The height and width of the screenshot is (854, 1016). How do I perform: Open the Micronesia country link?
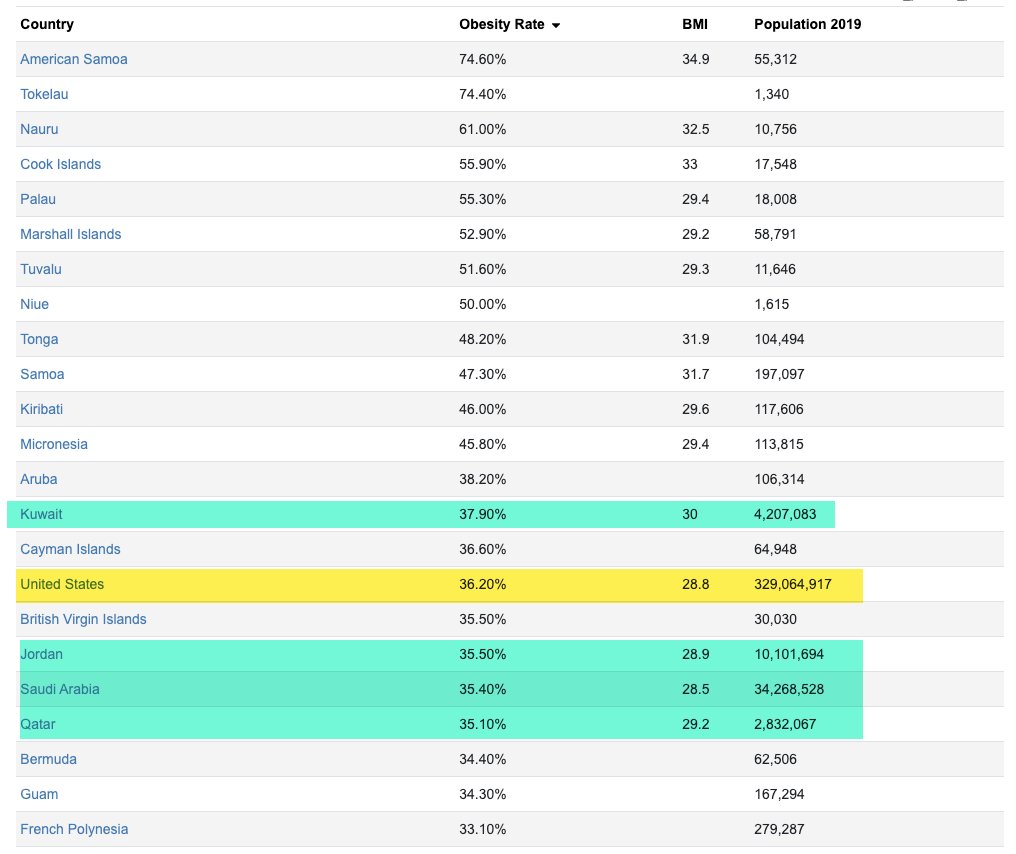(x=54, y=444)
